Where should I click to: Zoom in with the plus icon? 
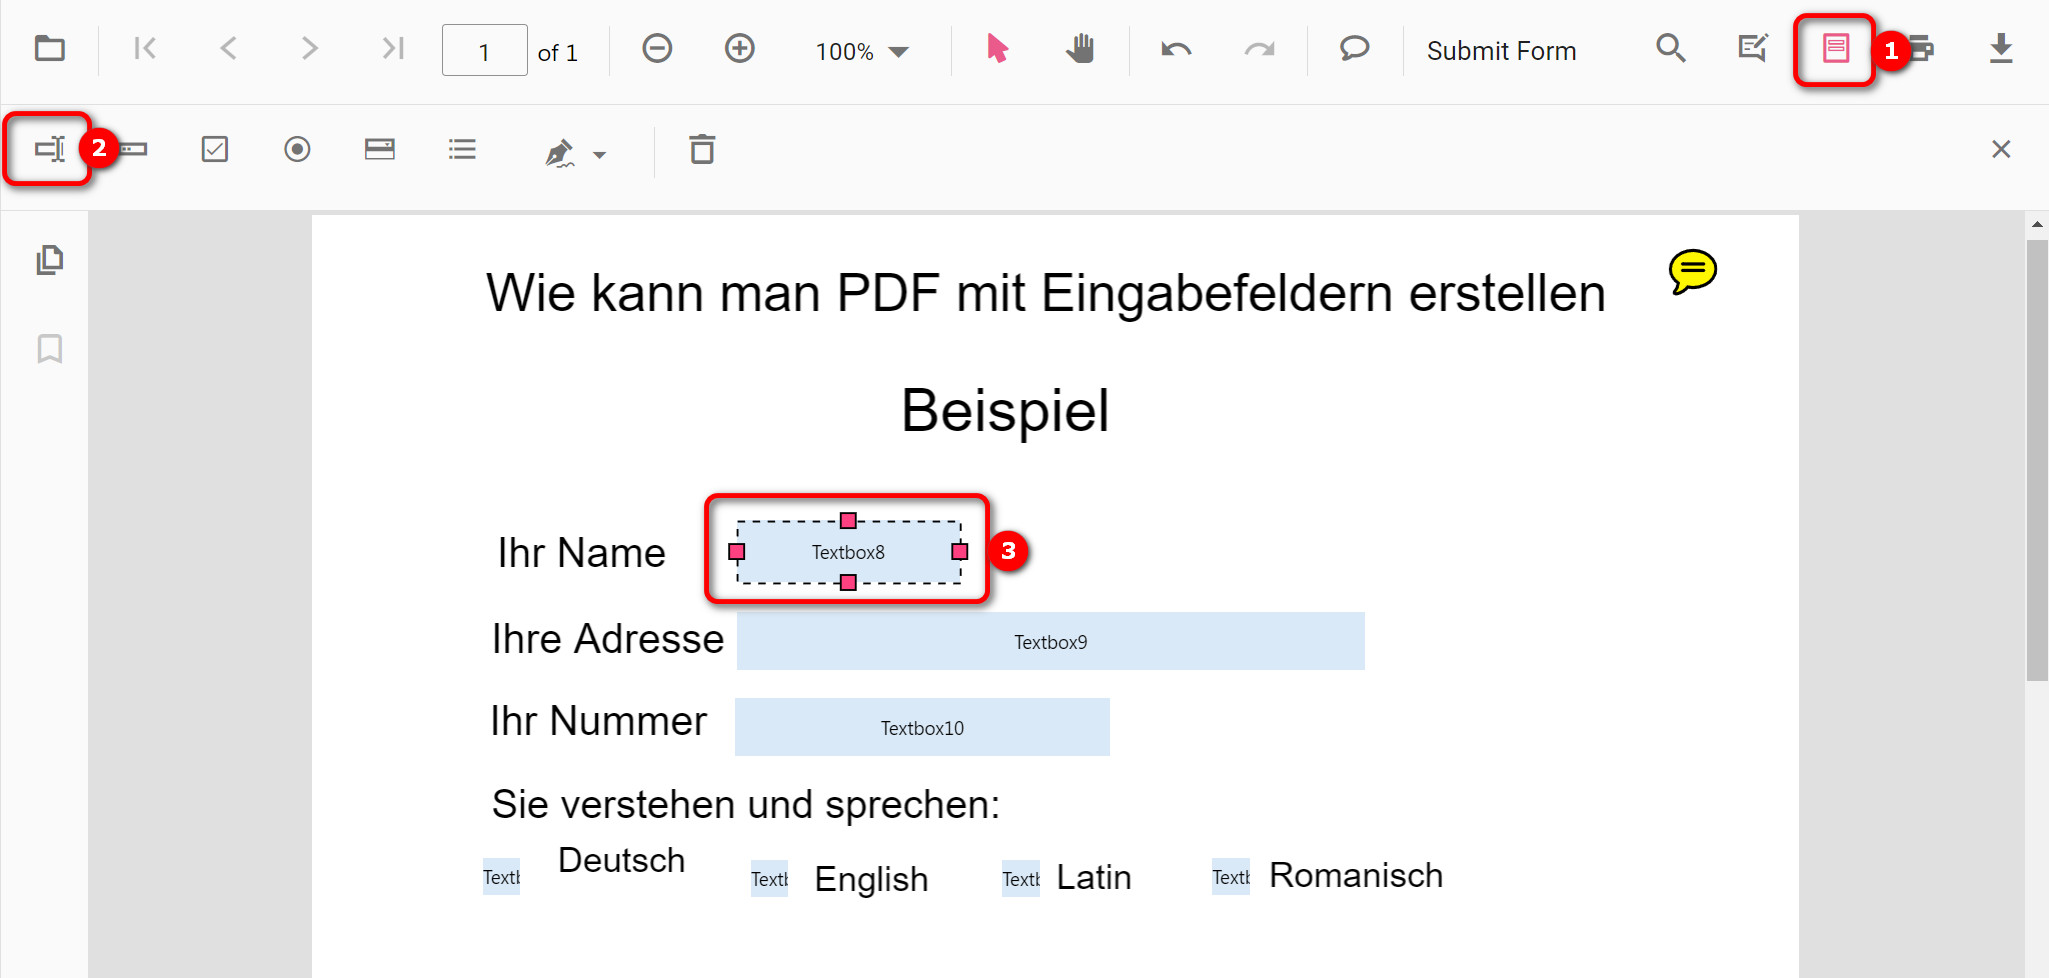pyautogui.click(x=740, y=48)
